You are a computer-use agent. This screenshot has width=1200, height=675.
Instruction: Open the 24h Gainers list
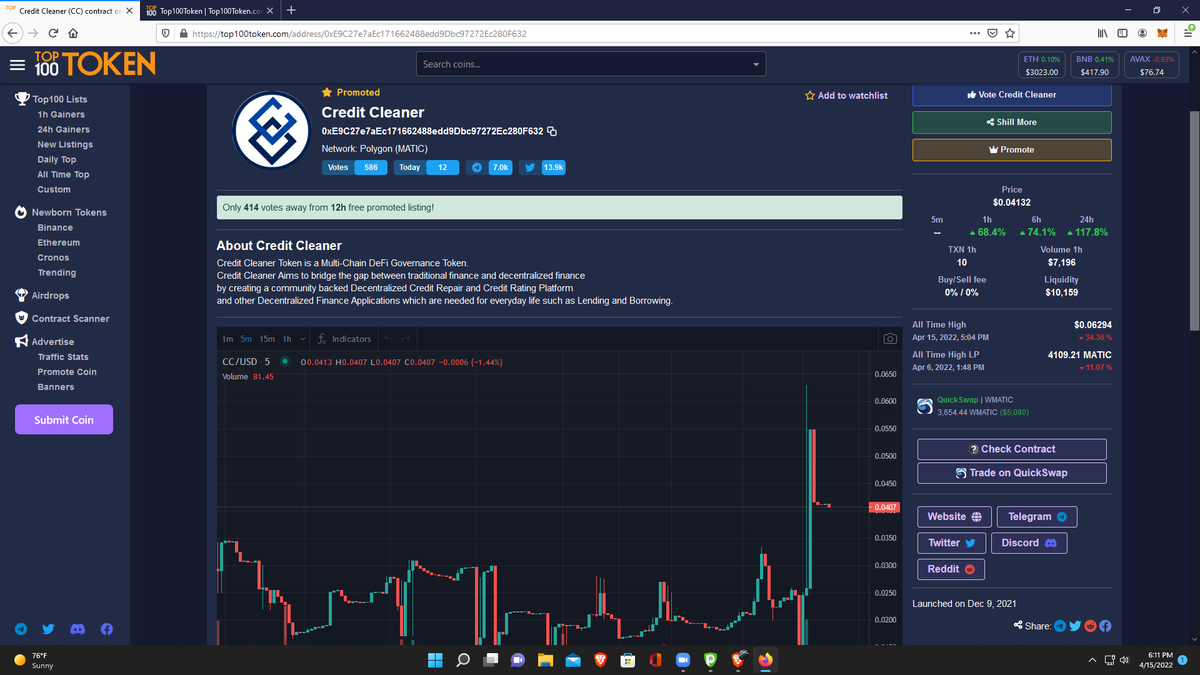[63, 129]
